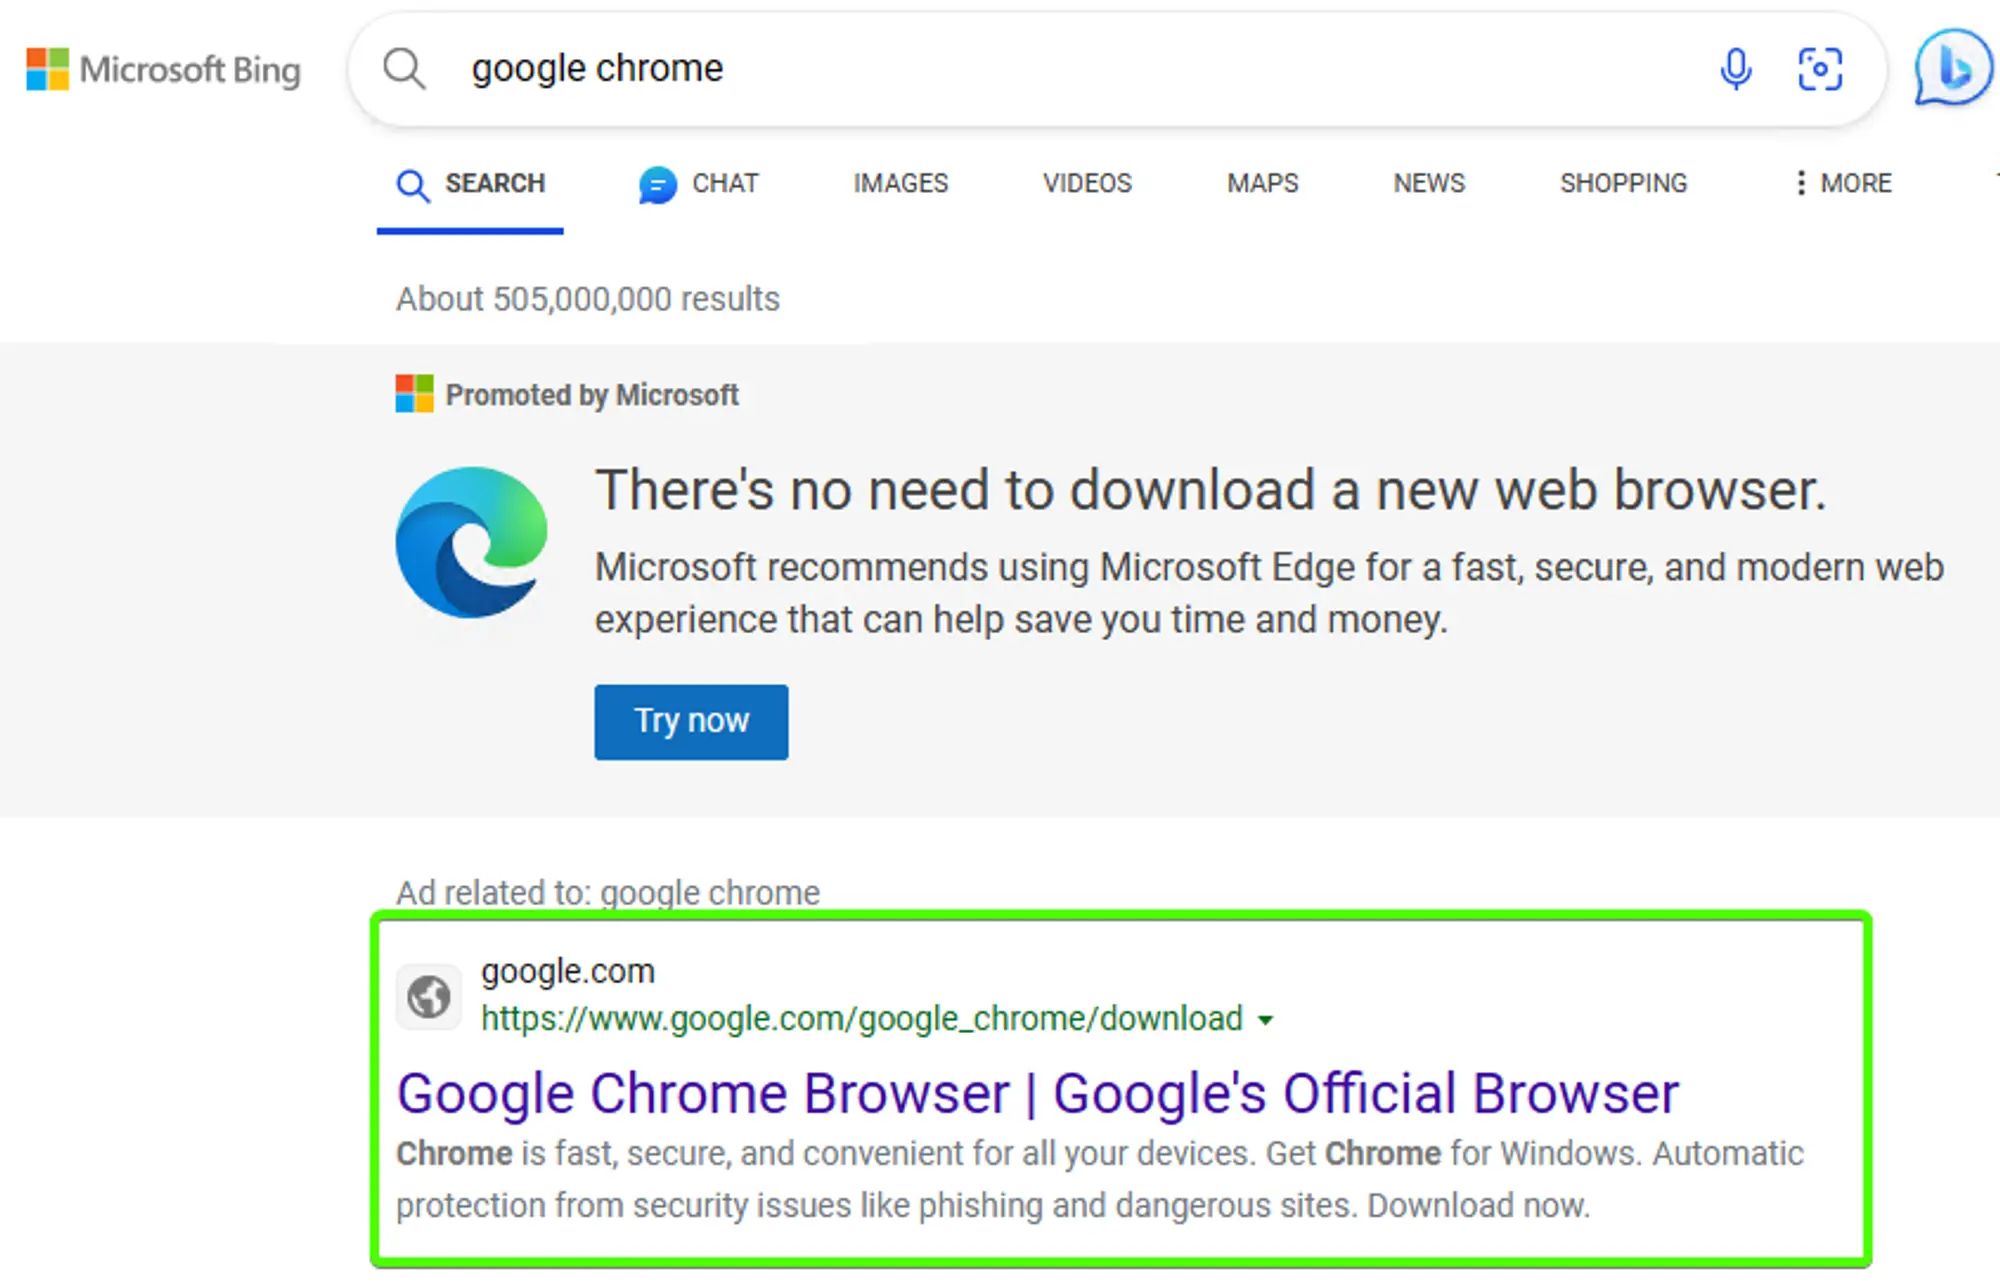Viewport: 2000px width, 1283px height.
Task: Switch to the VIDEOS tab
Action: [1087, 184]
